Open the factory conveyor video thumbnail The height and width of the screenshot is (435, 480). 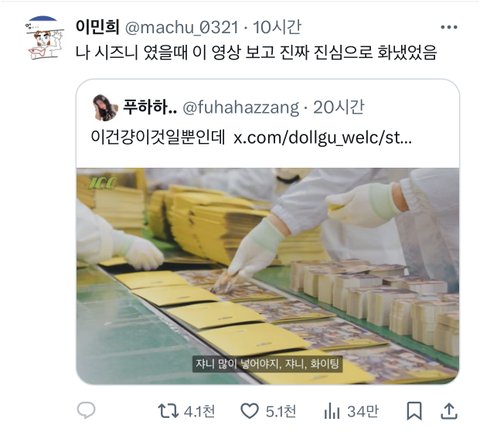pos(268,276)
